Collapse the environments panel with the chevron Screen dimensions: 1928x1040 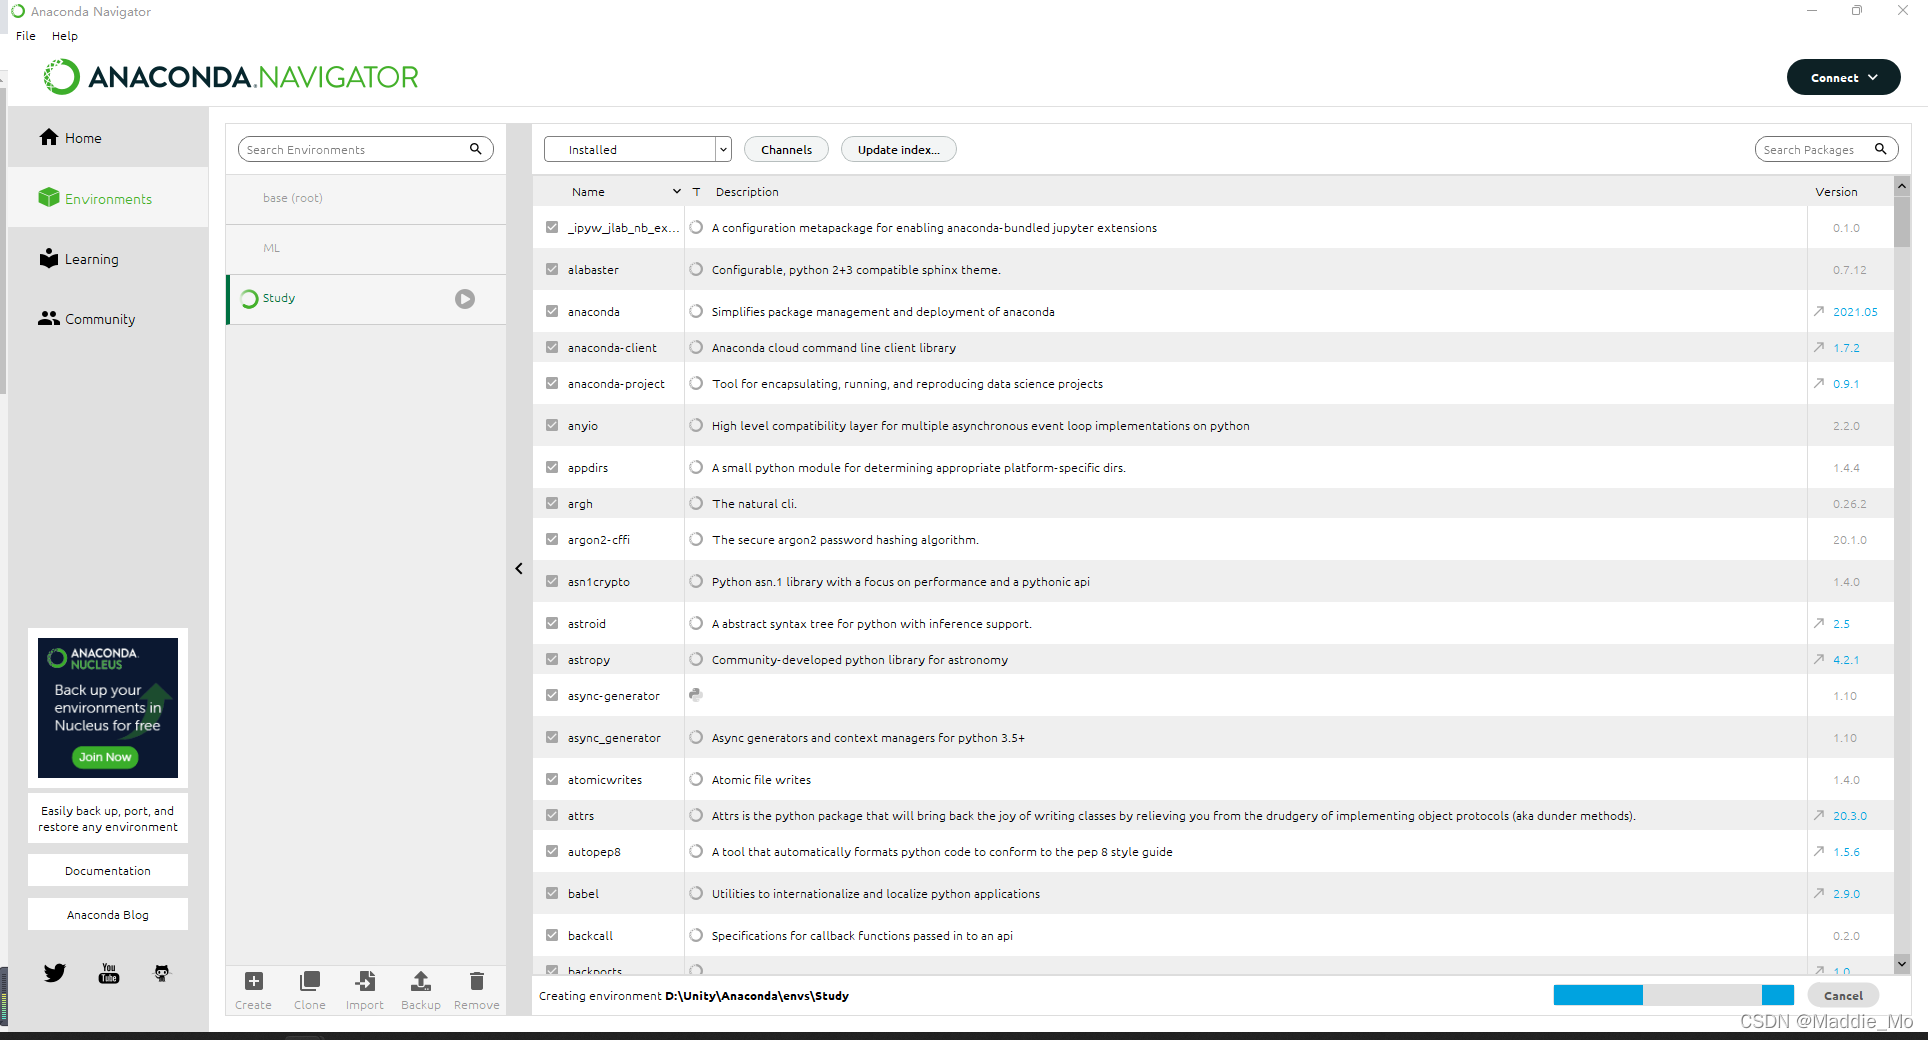click(x=519, y=569)
